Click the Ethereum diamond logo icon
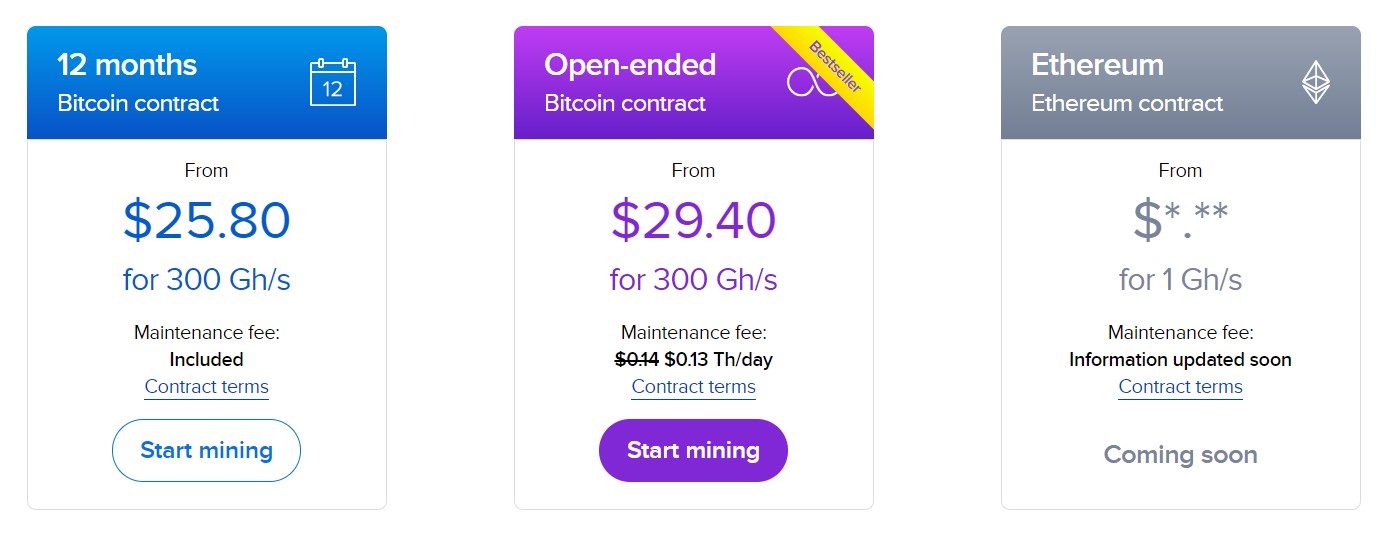The width and height of the screenshot is (1388, 536). (1316, 83)
